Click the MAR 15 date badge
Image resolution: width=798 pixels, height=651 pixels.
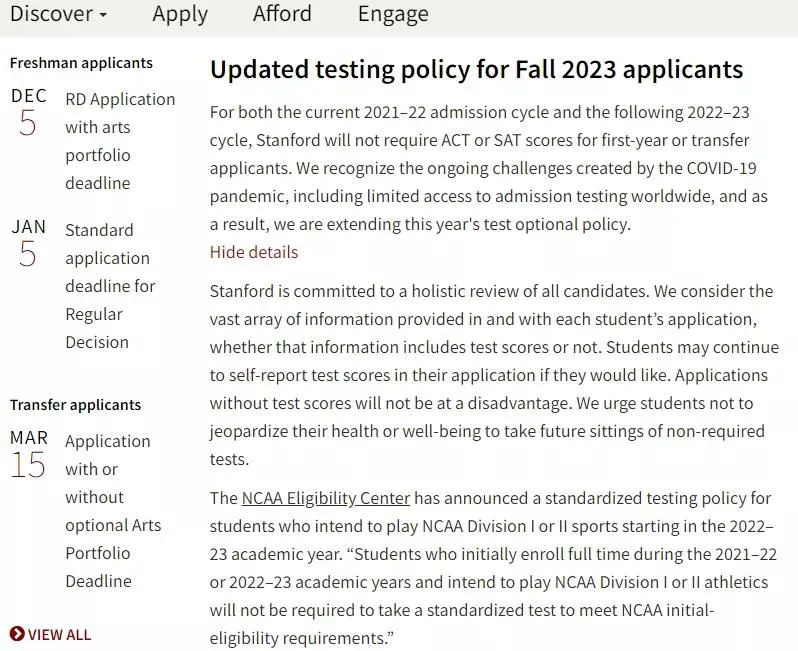pos(28,454)
